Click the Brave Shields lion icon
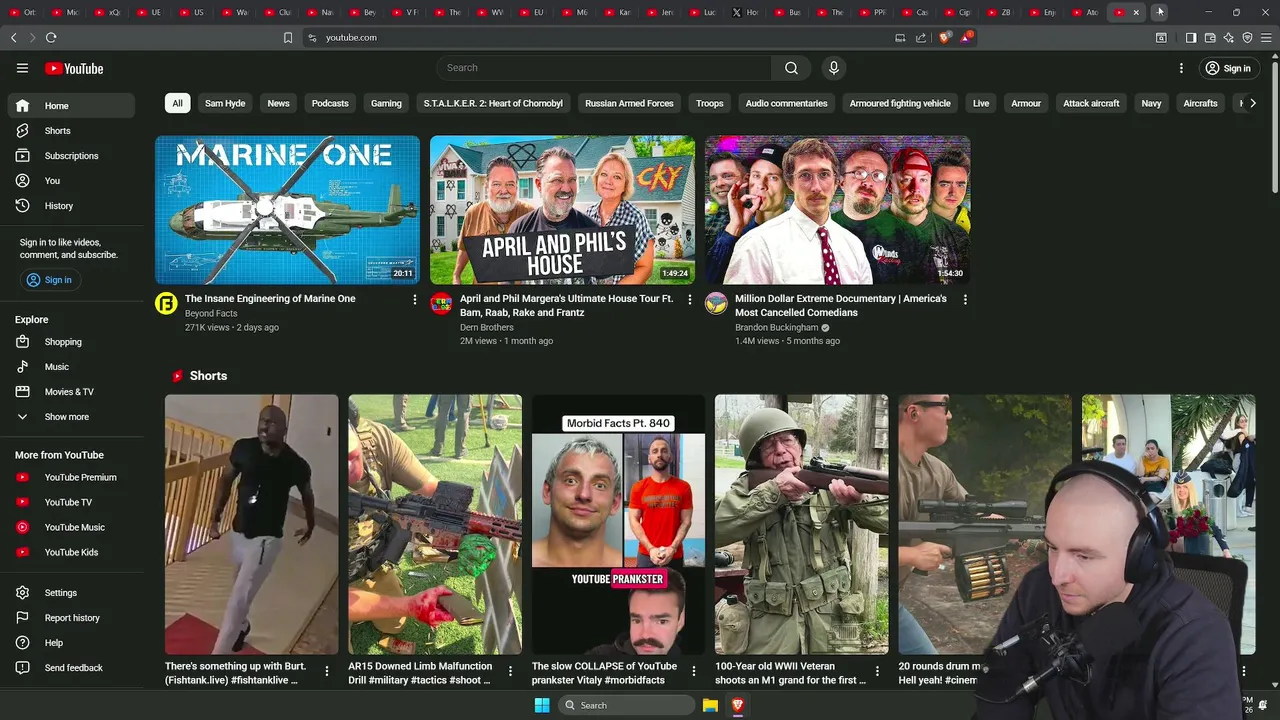 pos(945,37)
